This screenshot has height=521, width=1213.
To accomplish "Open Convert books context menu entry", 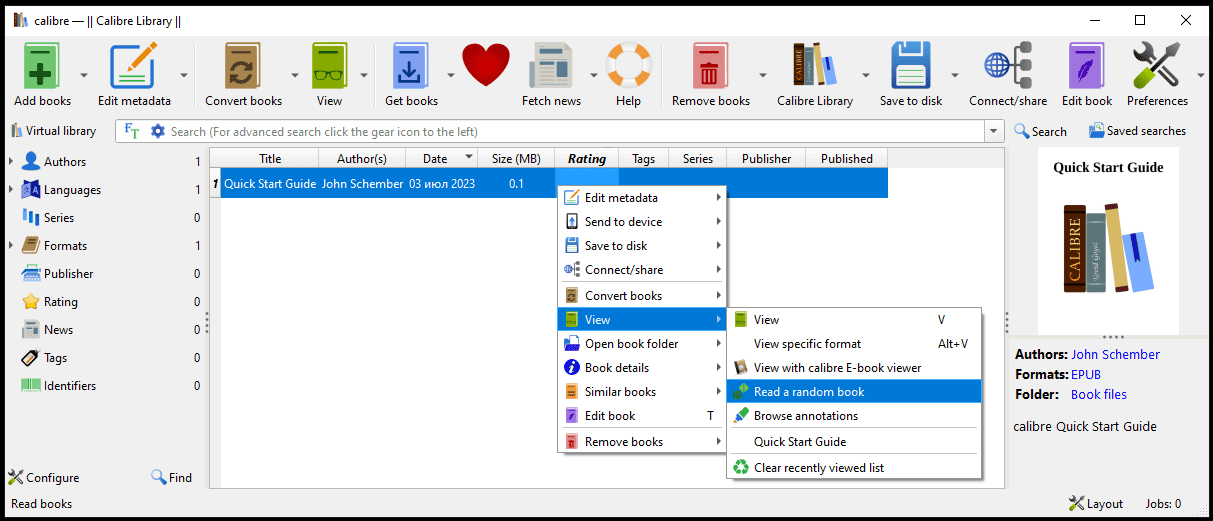I will (642, 295).
